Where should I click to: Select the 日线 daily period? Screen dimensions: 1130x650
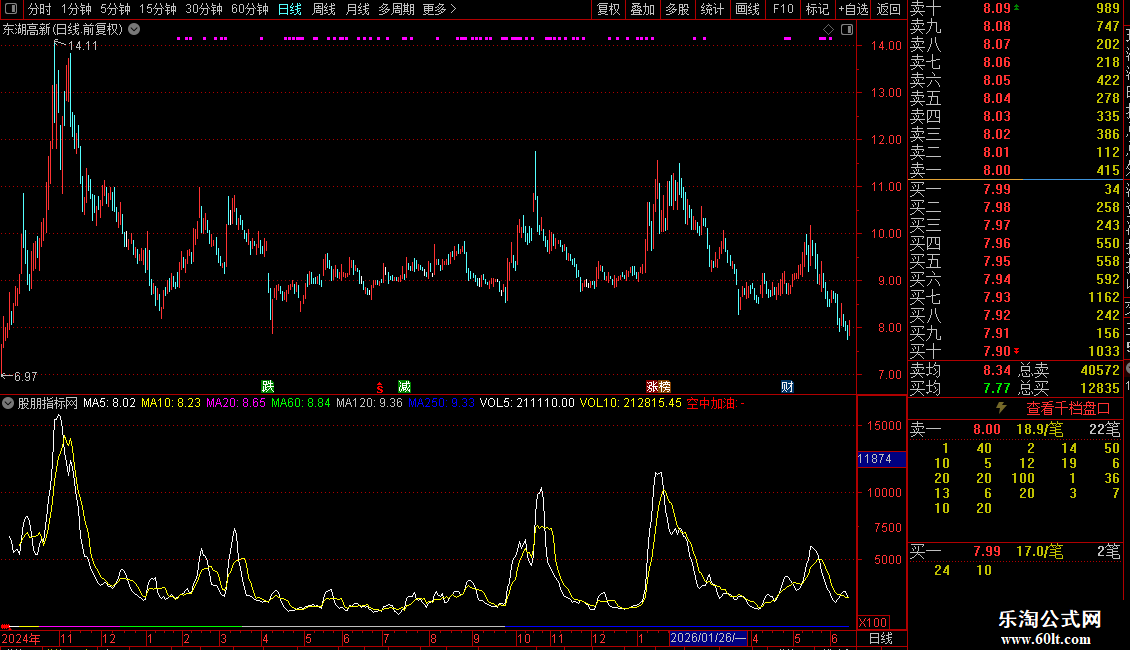290,9
